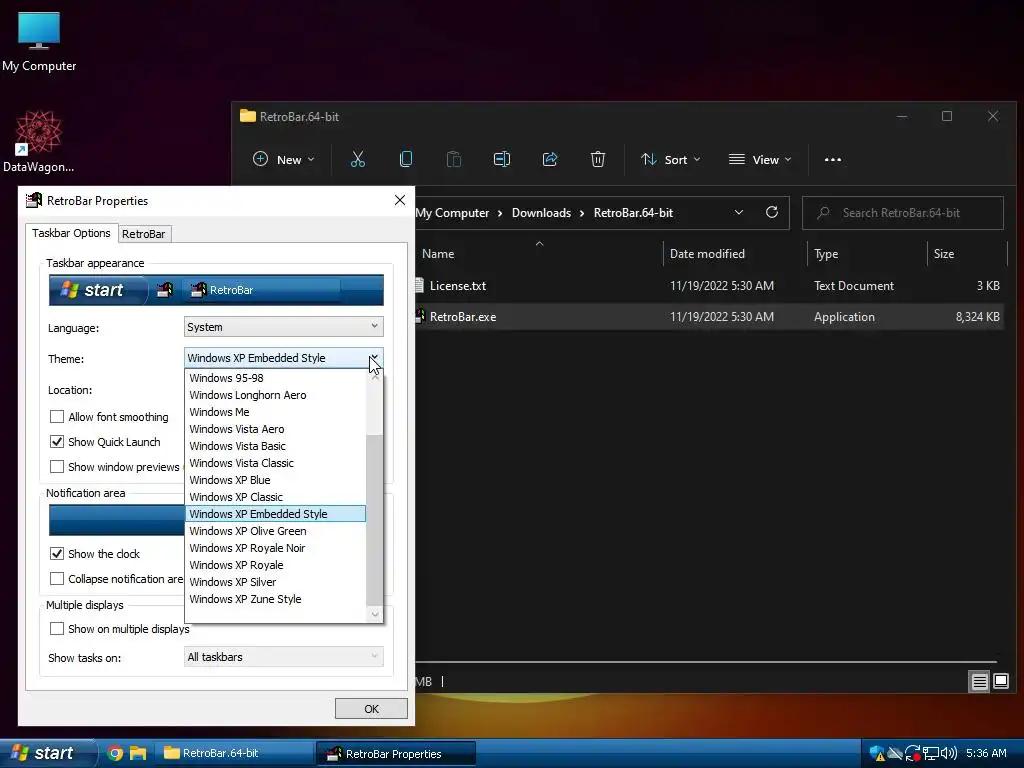This screenshot has height=768, width=1024.
Task: Select the License.txt file name
Action: (x=458, y=285)
